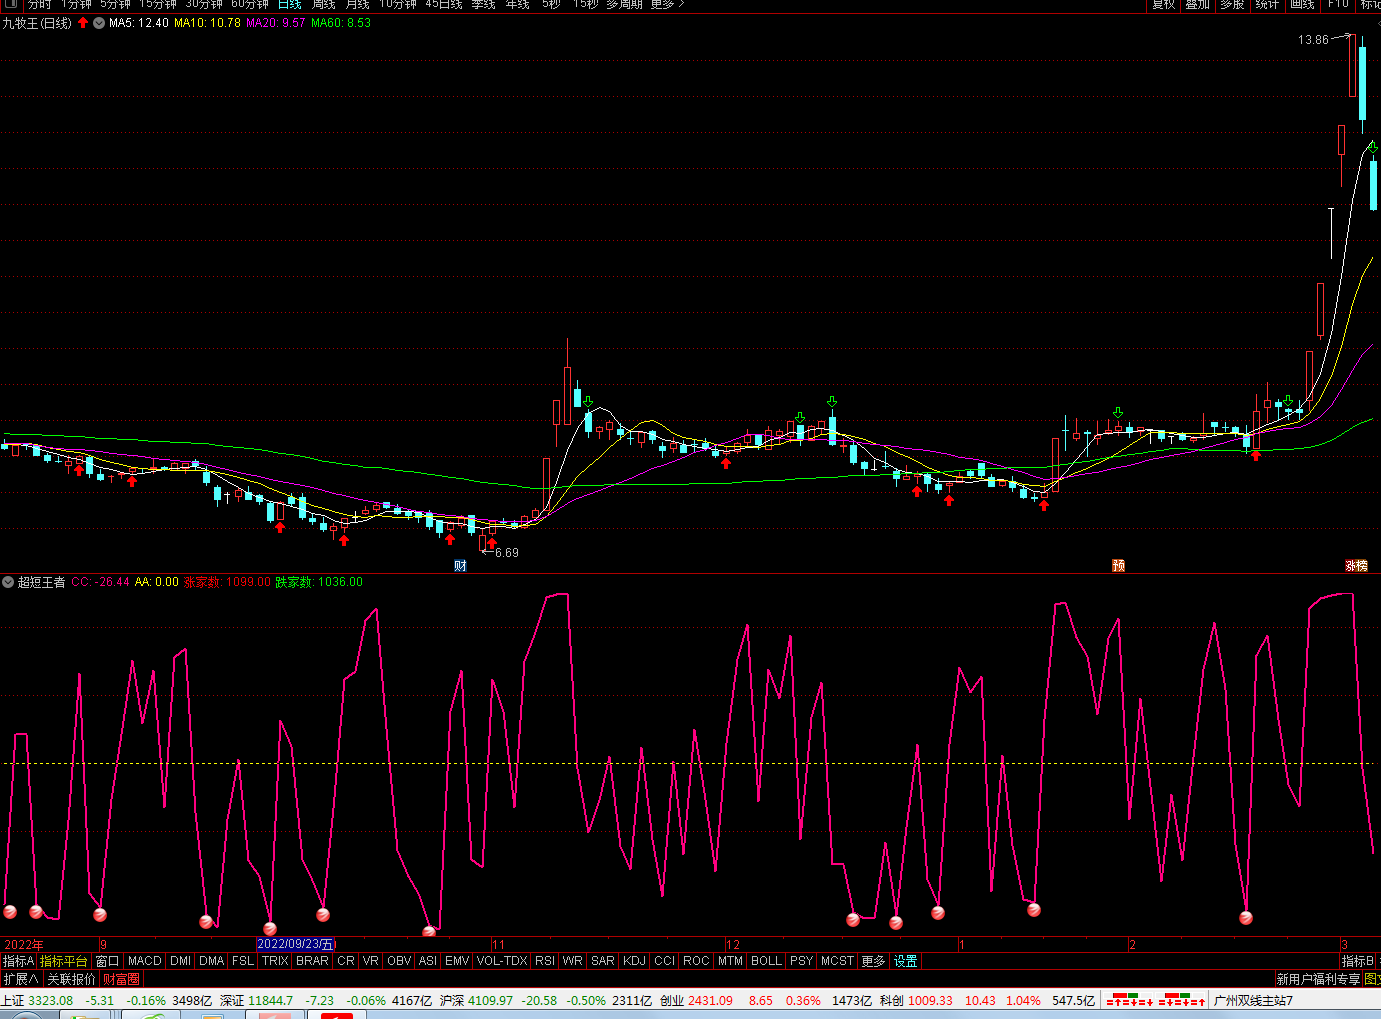Click the red-green market breadth indicator
The width and height of the screenshot is (1381, 1019).
click(x=1156, y=1000)
